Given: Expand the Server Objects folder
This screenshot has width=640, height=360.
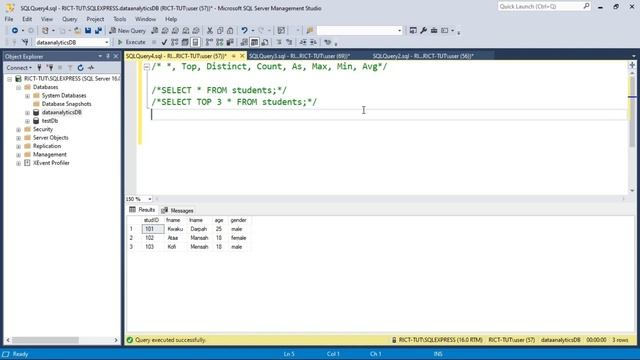Looking at the screenshot, I should (x=18, y=138).
